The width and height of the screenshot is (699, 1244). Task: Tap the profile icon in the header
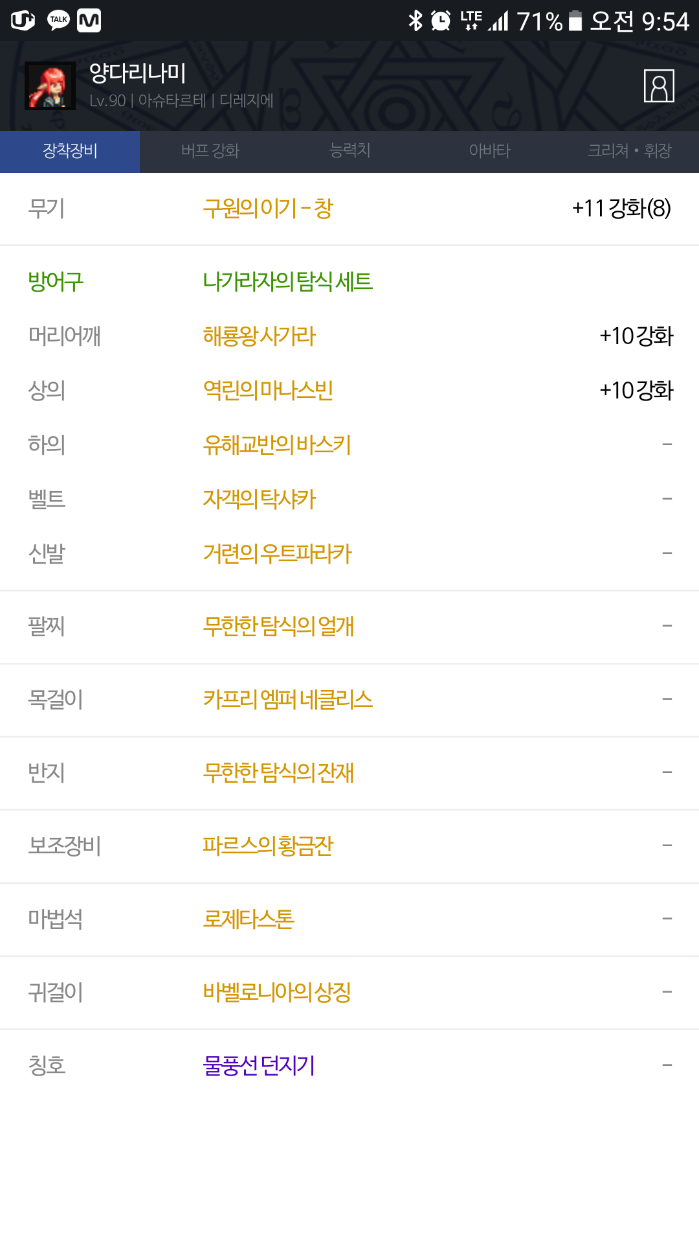(659, 86)
